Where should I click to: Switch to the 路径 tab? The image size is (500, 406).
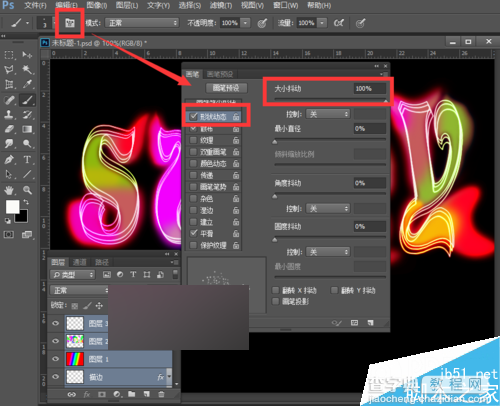pos(102,262)
